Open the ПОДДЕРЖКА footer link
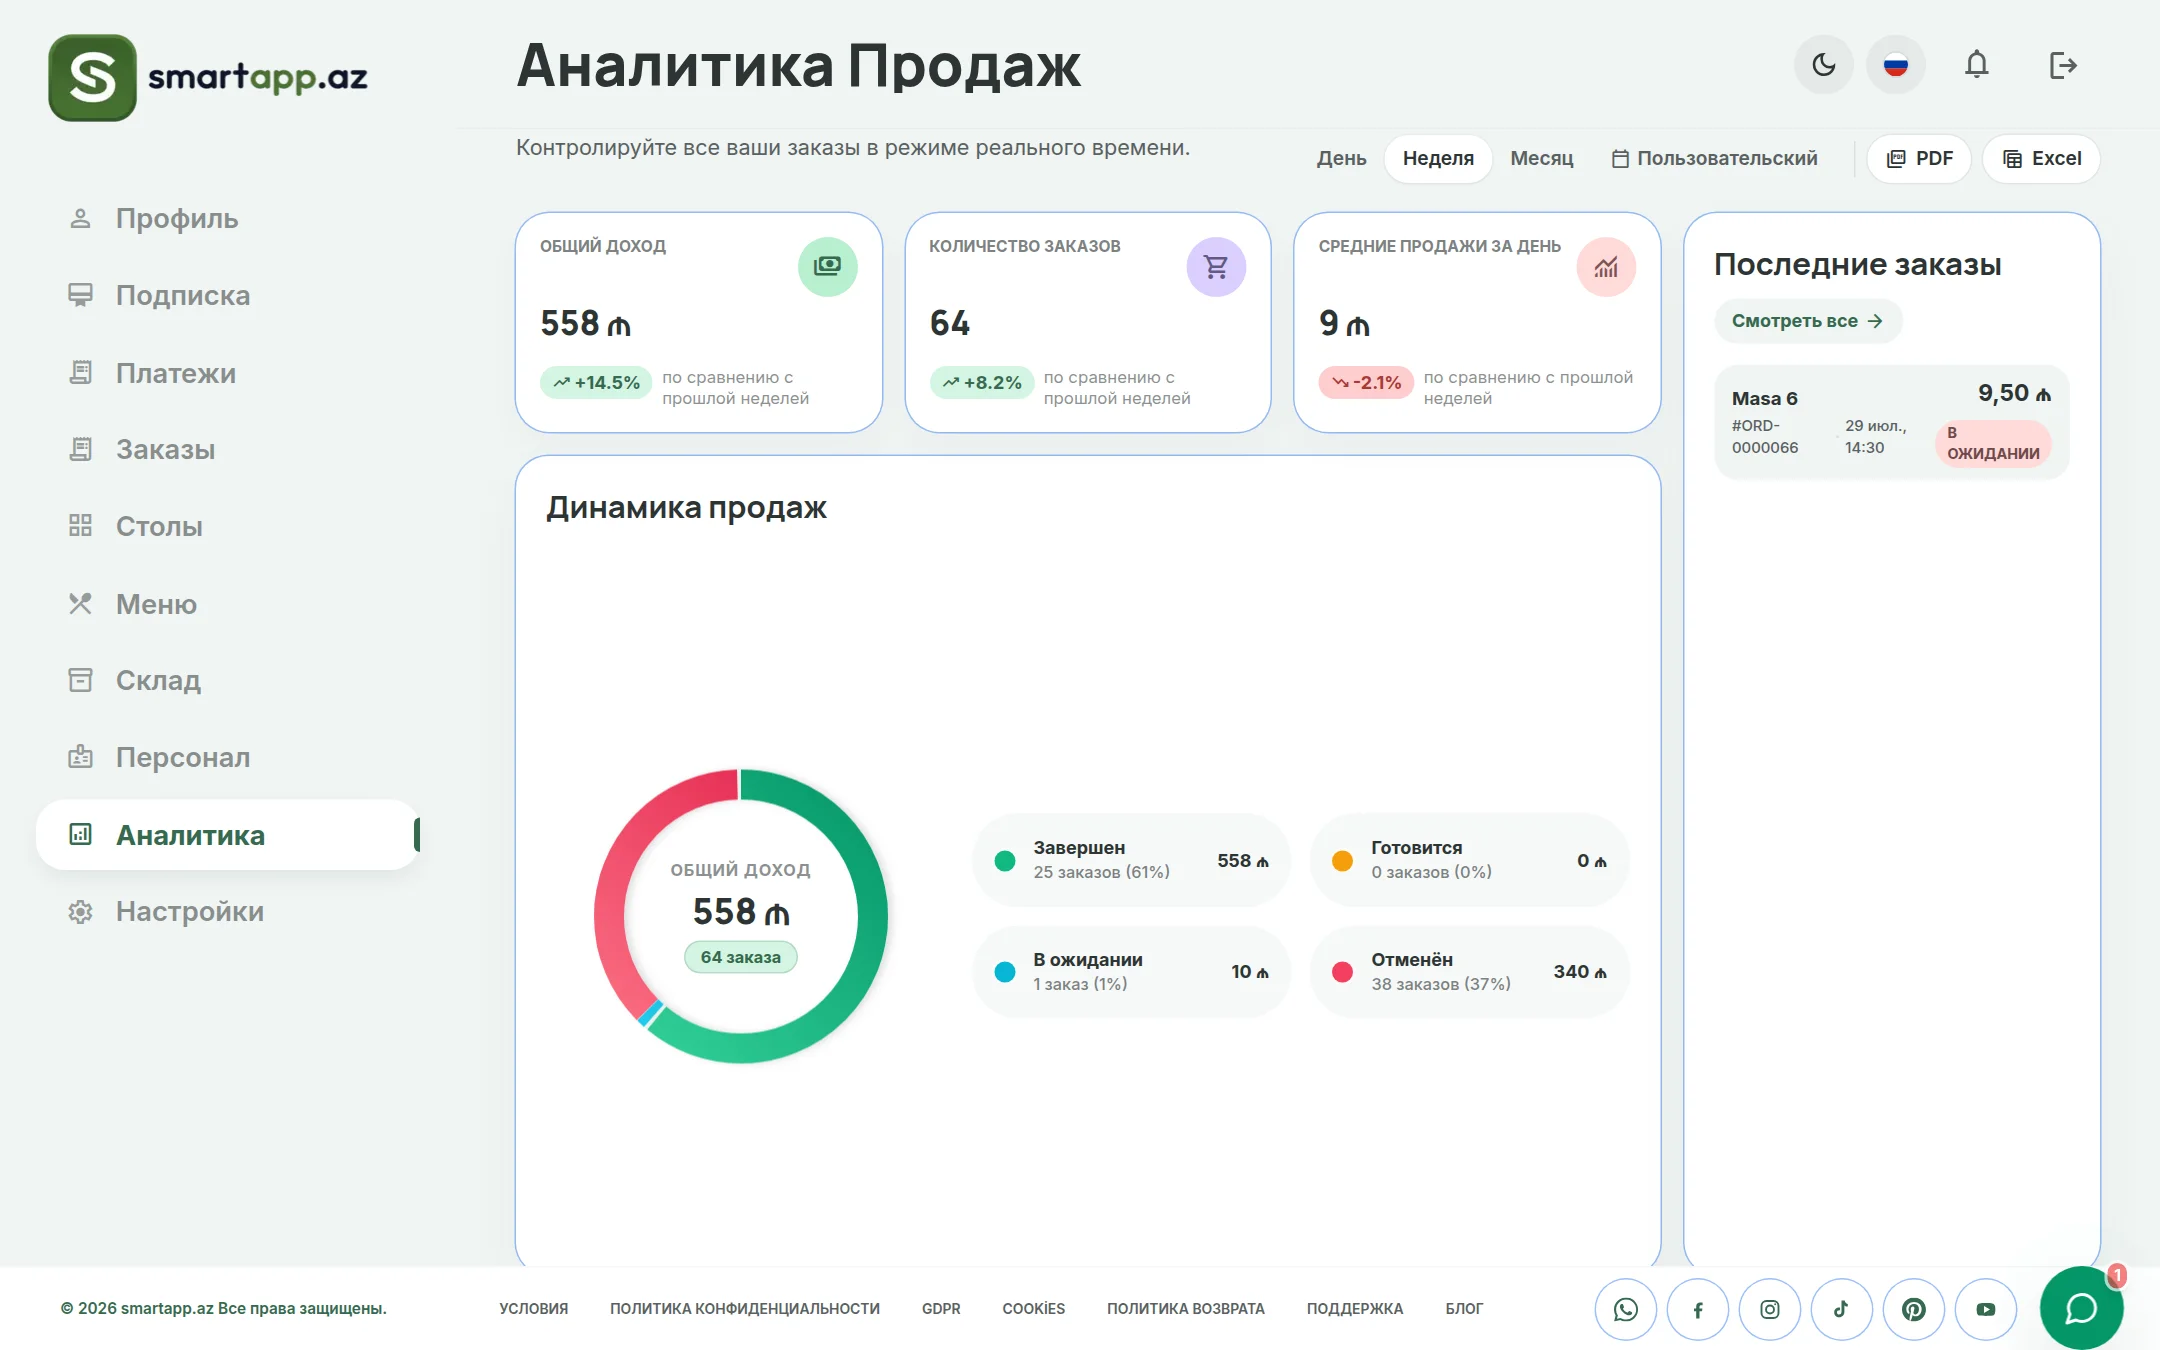Image resolution: width=2160 pixels, height=1350 pixels. [1355, 1308]
